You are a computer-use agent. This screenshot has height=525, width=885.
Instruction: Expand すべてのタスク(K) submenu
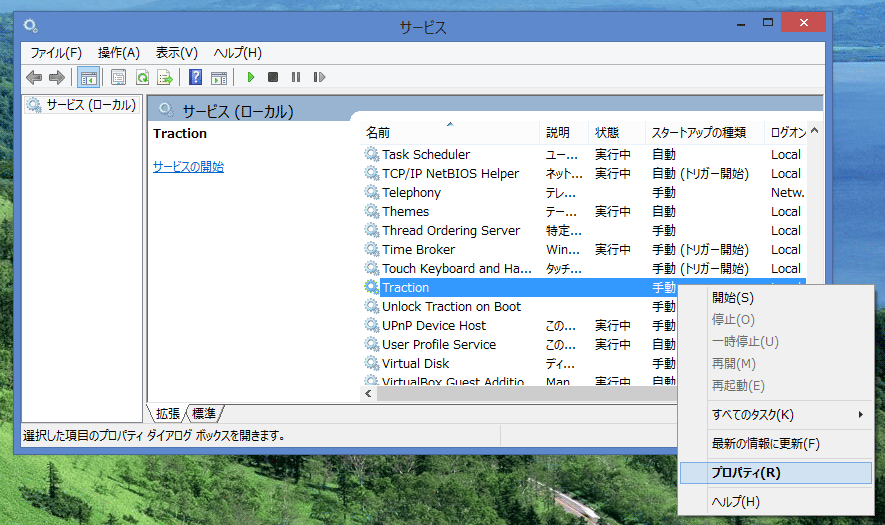[x=776, y=415]
